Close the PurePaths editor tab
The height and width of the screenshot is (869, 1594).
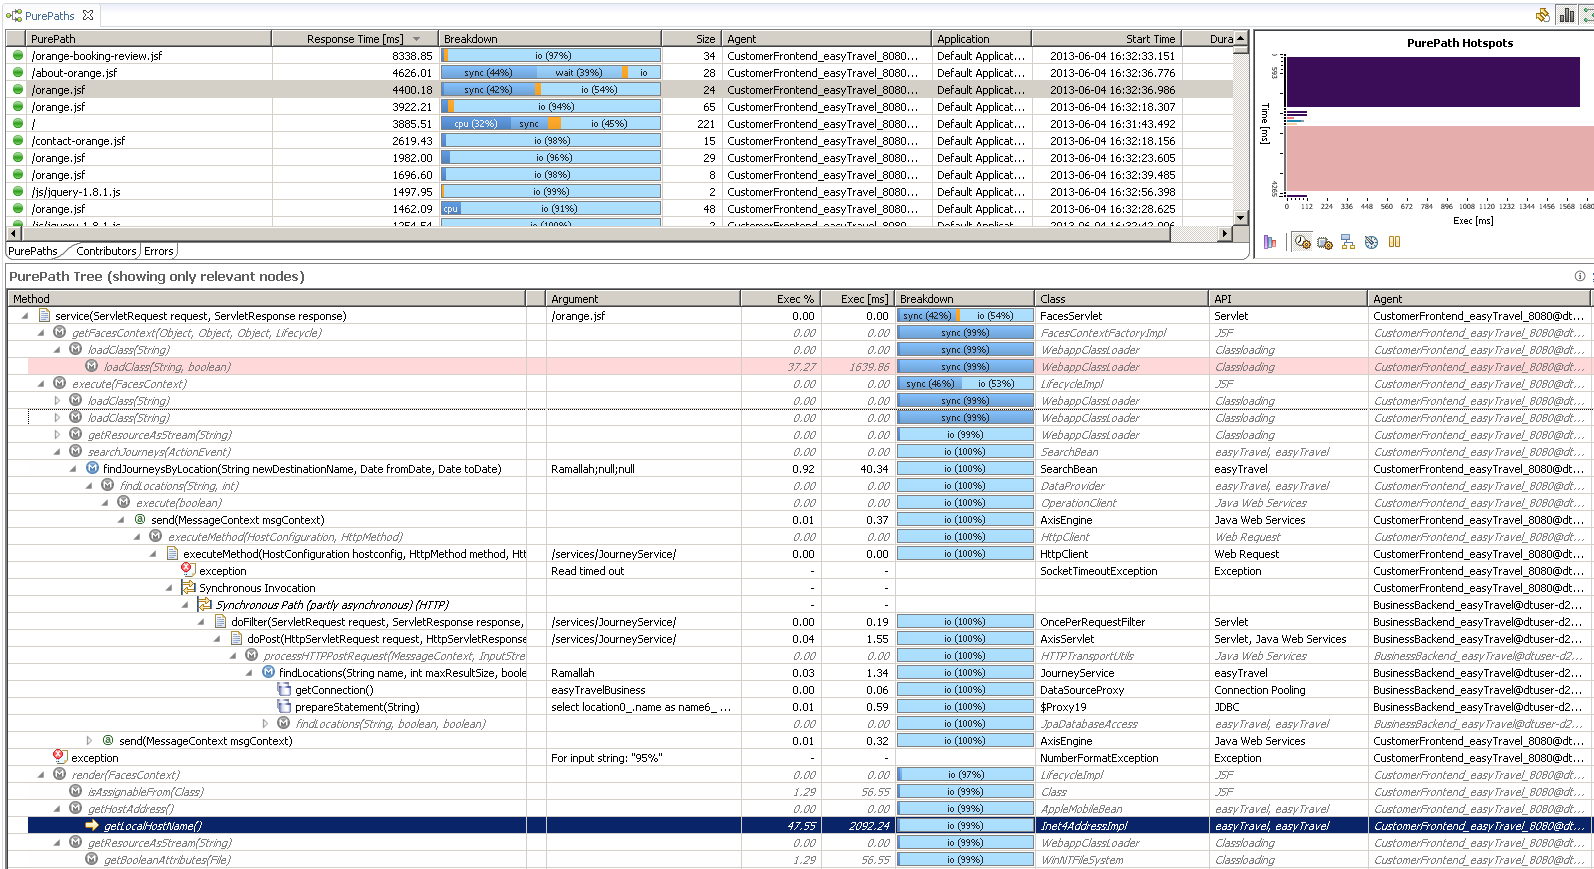pos(88,15)
